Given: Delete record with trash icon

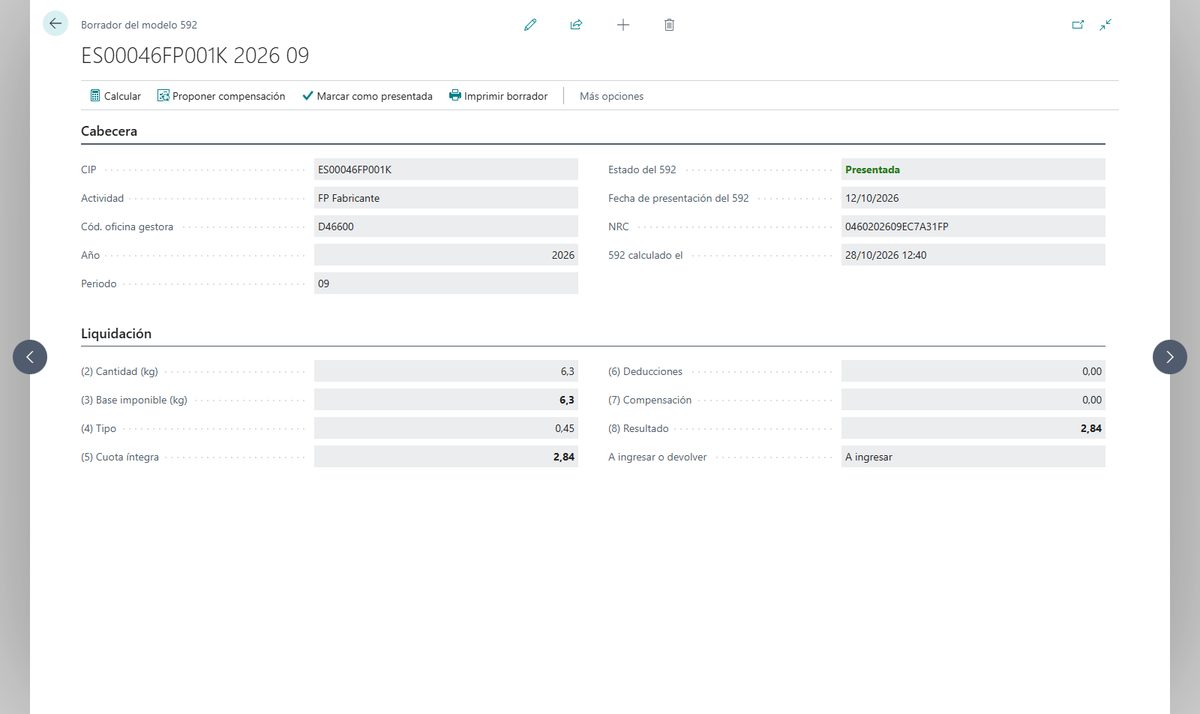Looking at the screenshot, I should pos(669,25).
